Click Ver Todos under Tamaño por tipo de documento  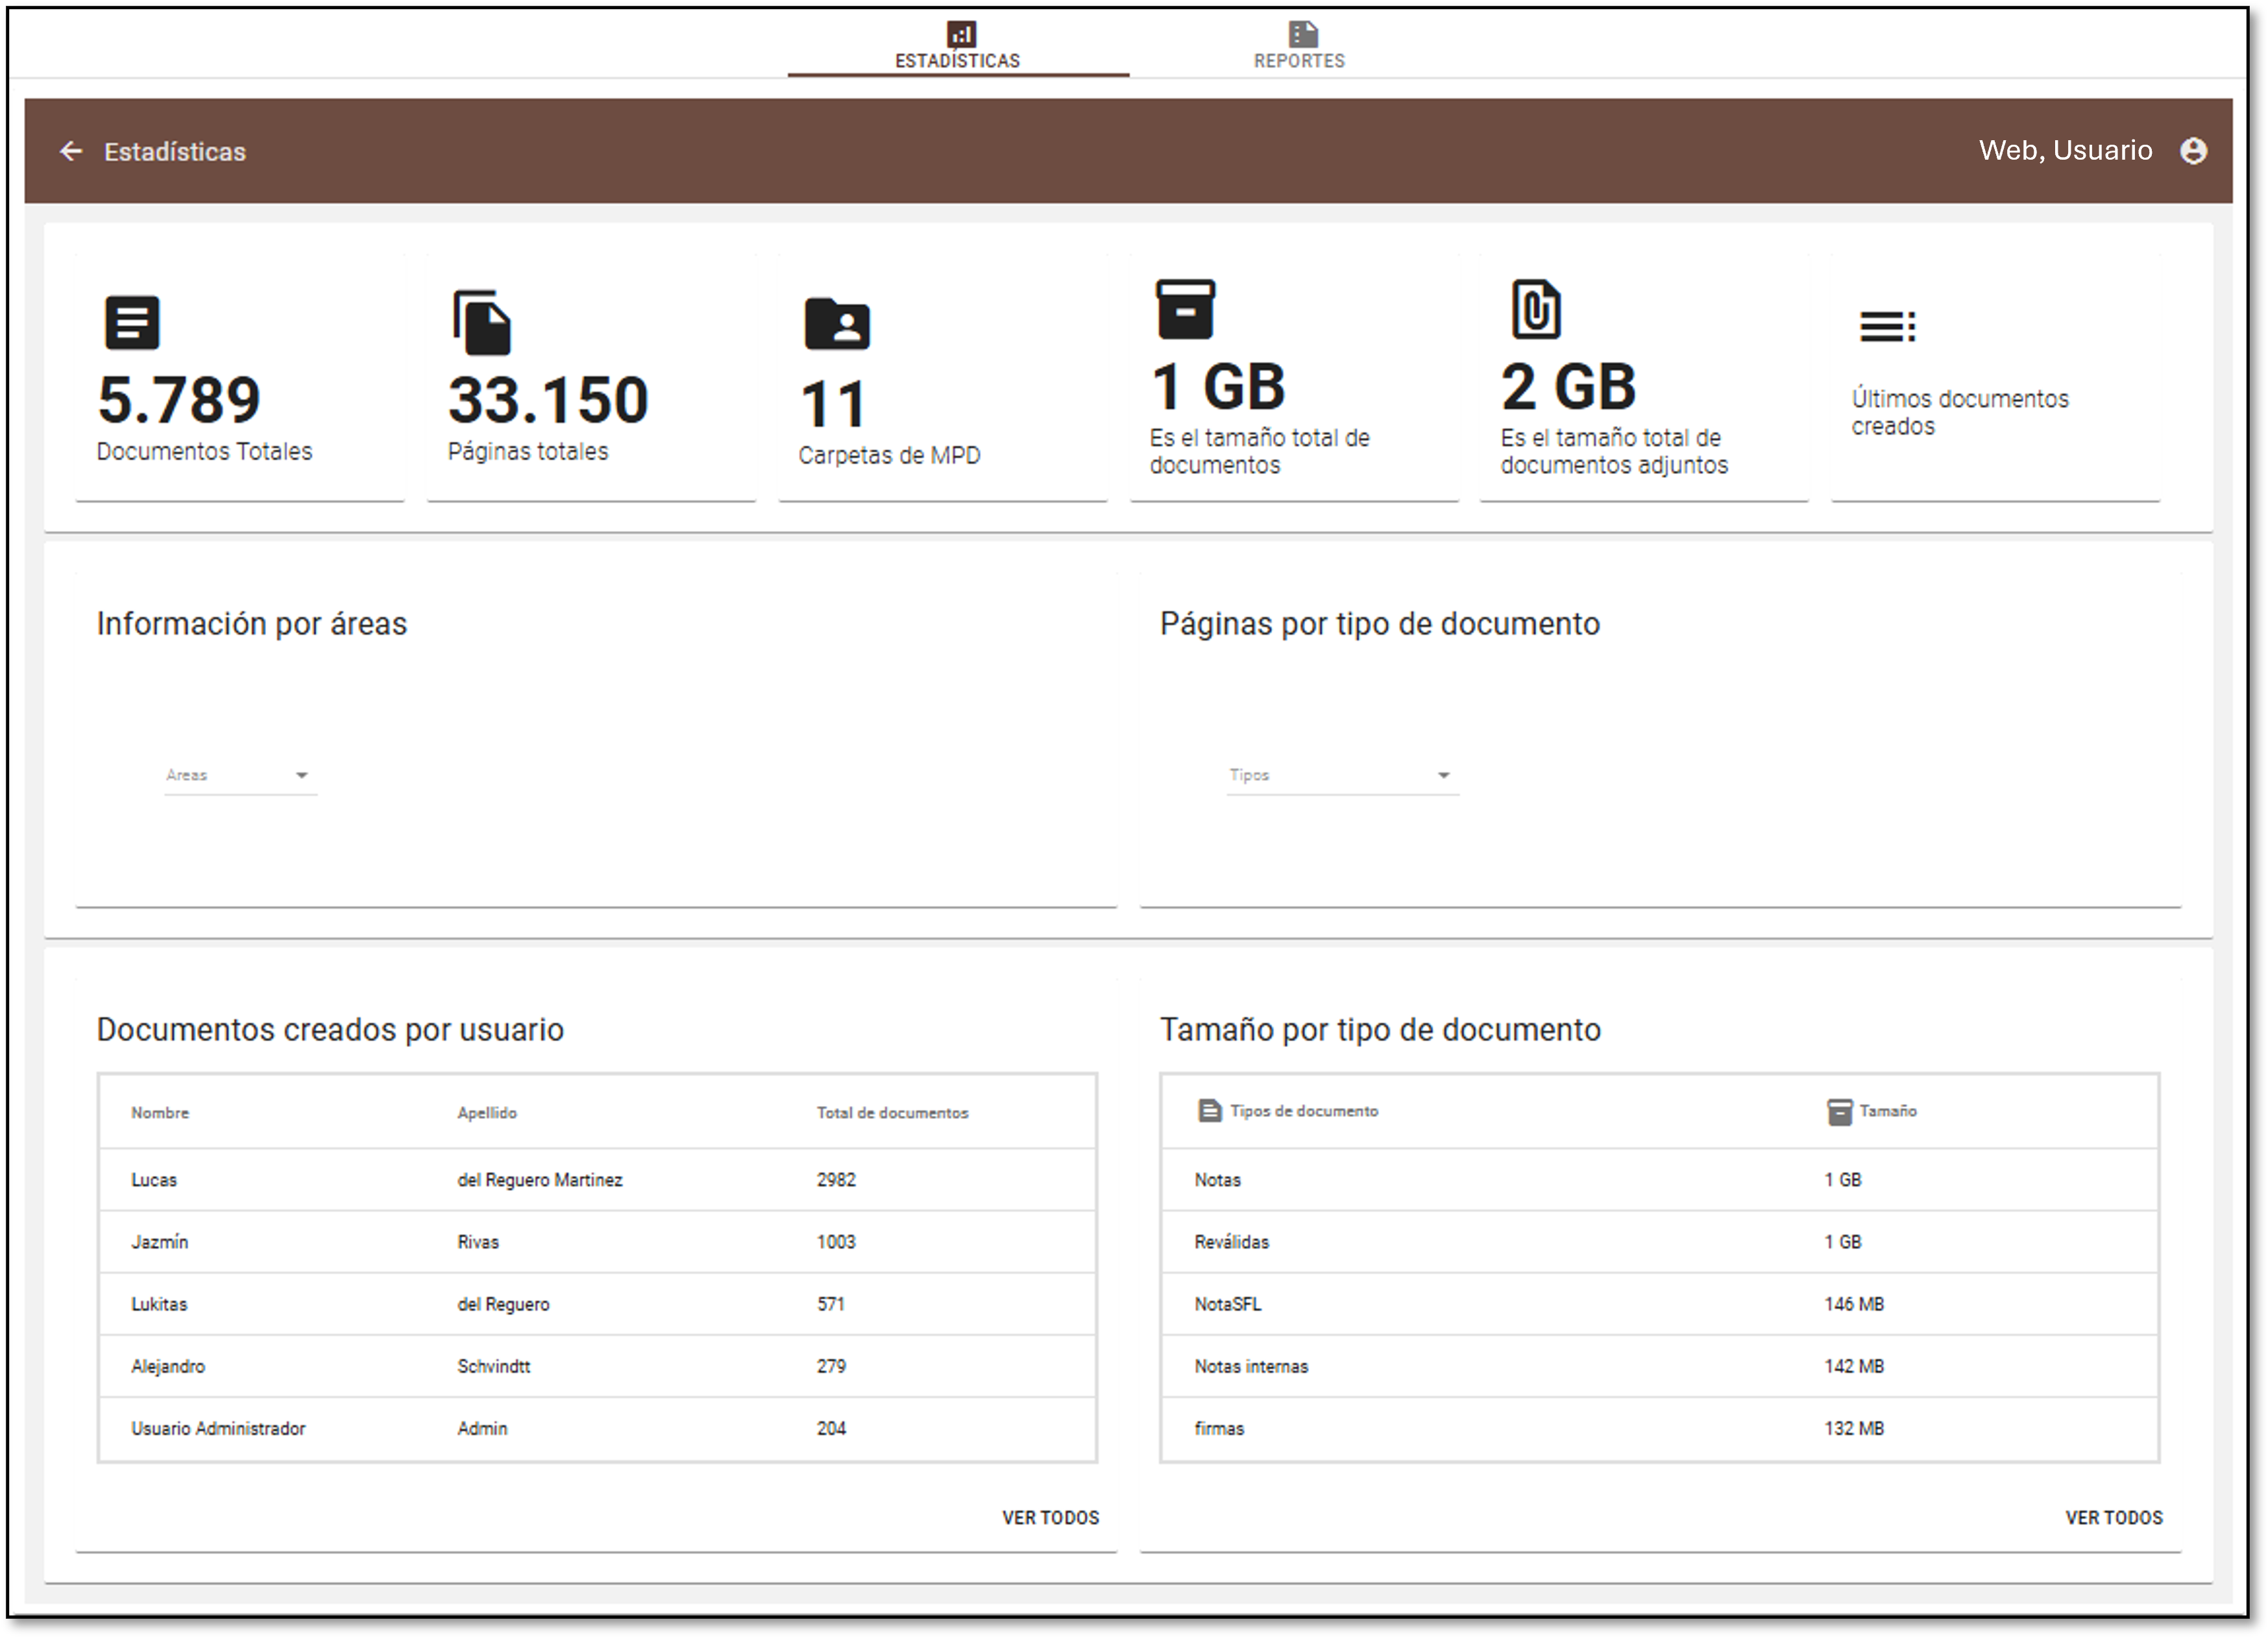[x=2113, y=1517]
